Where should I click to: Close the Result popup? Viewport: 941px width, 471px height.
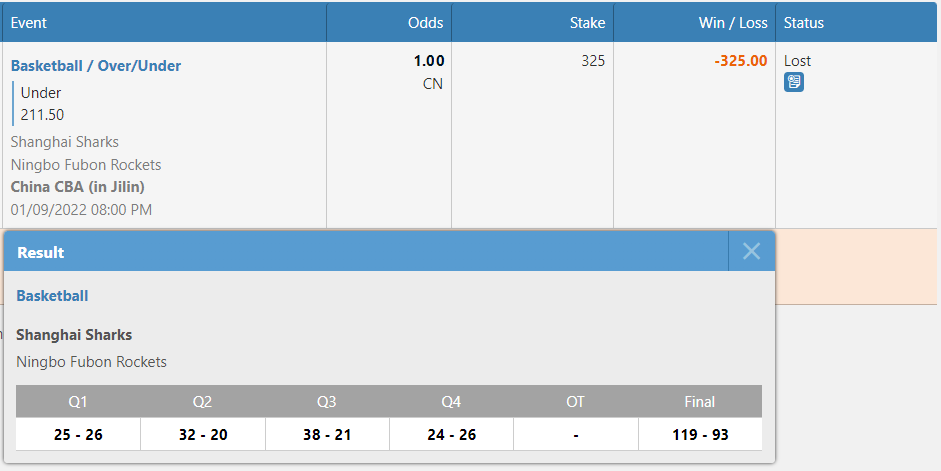pos(751,251)
